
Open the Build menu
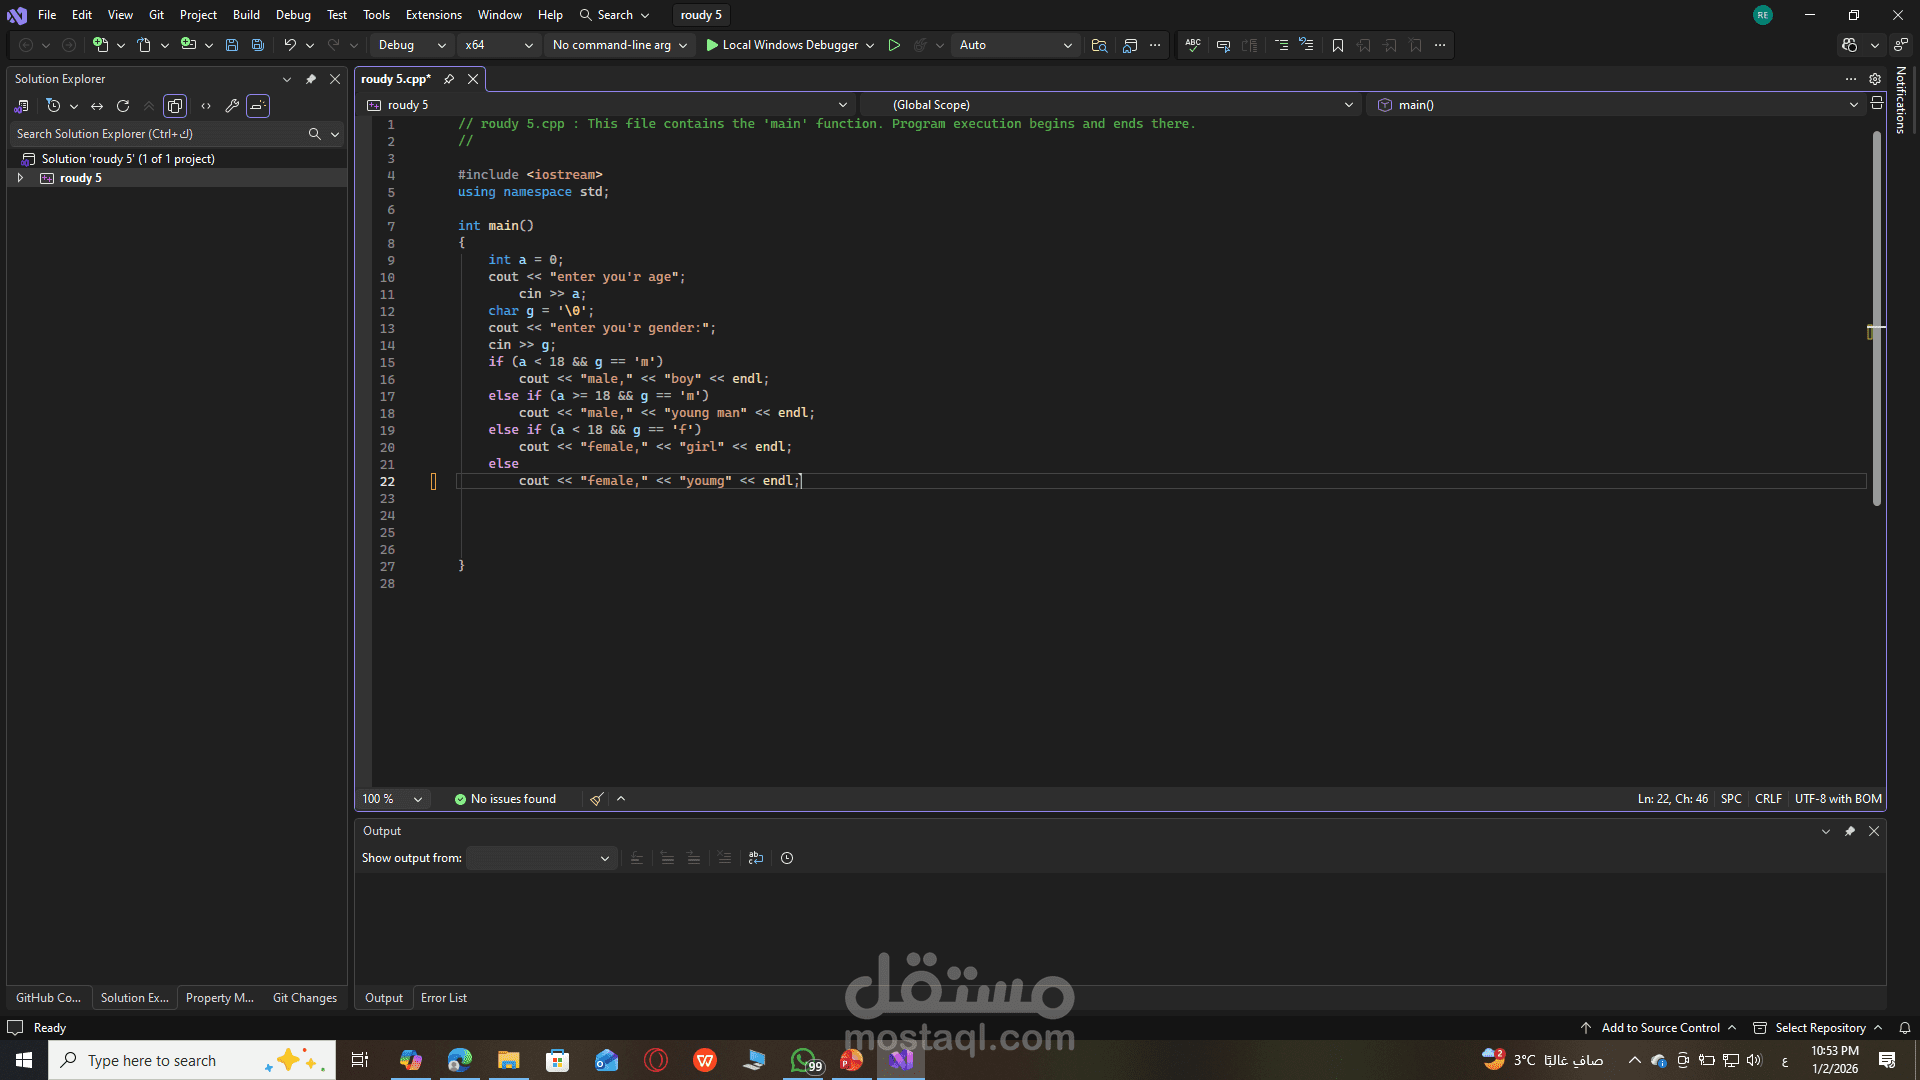tap(246, 15)
